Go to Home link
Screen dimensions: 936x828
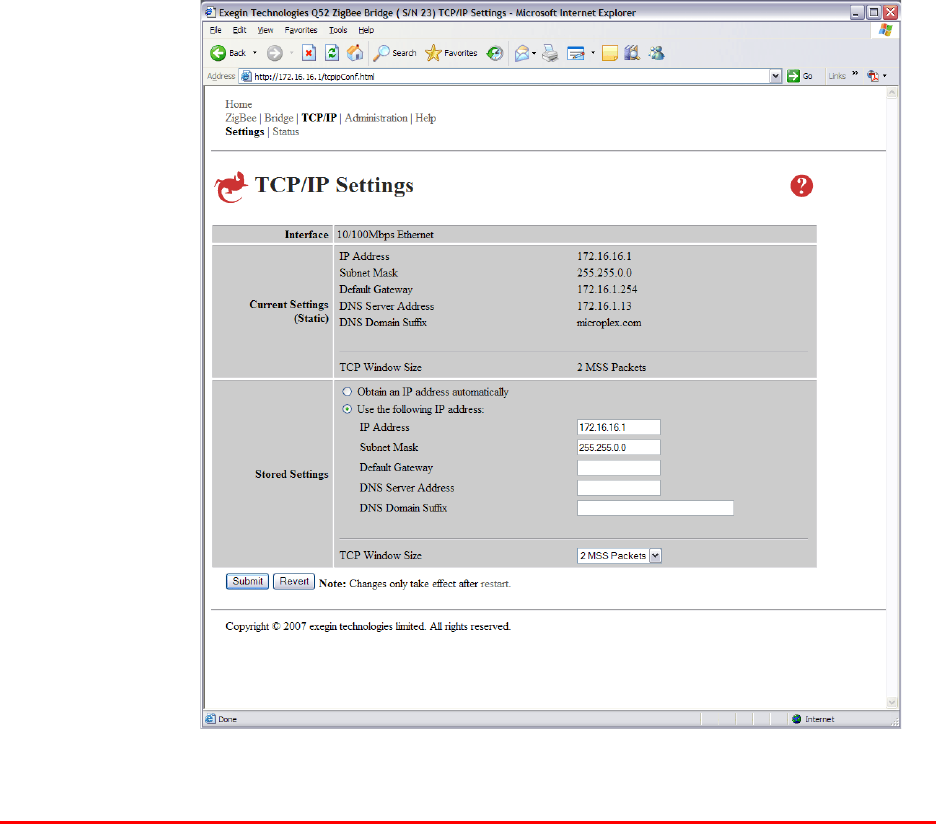pyautogui.click(x=239, y=104)
